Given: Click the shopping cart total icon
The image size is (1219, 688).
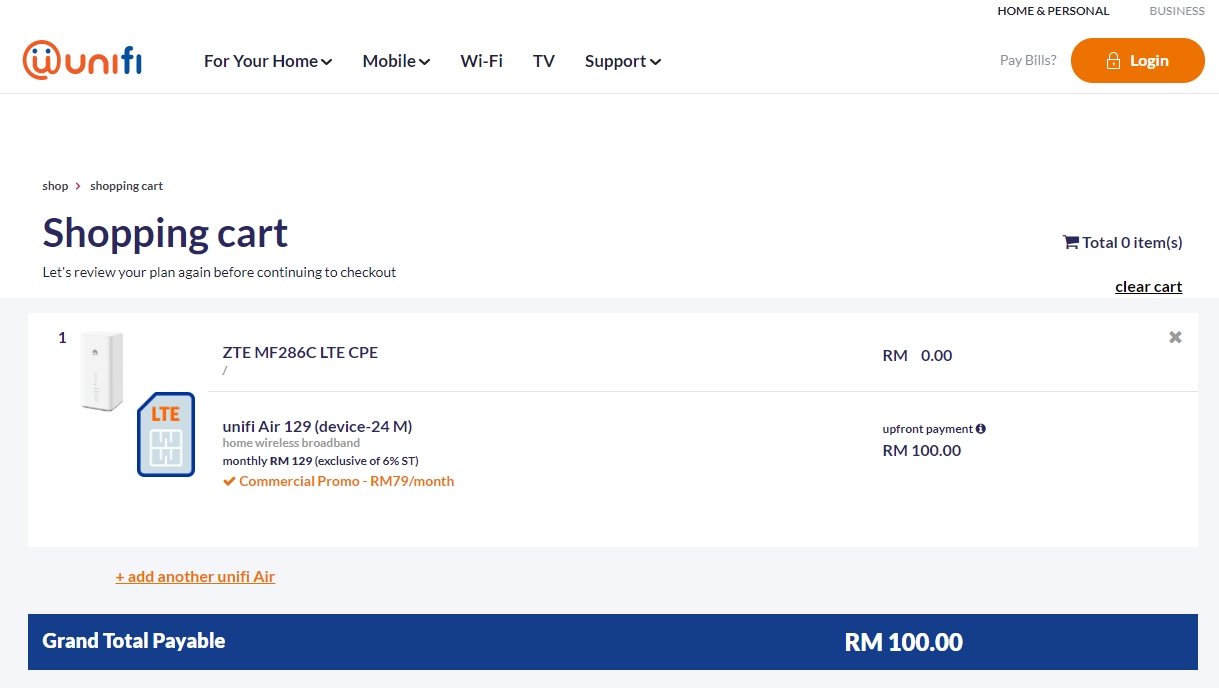Looking at the screenshot, I should tap(1070, 242).
